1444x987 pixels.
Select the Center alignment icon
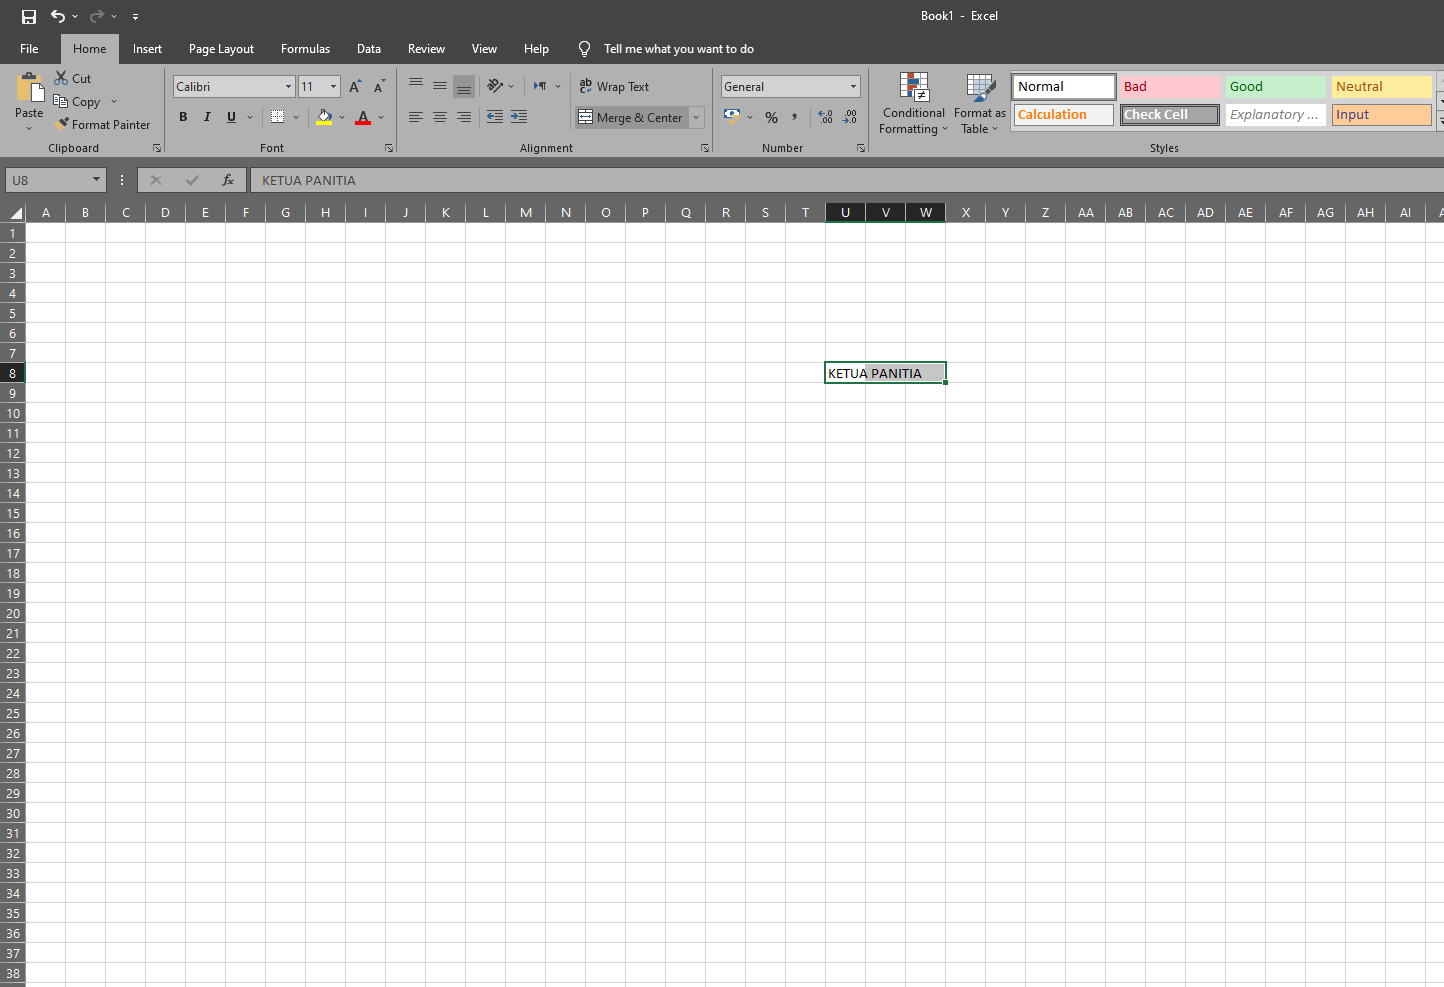[x=440, y=117]
